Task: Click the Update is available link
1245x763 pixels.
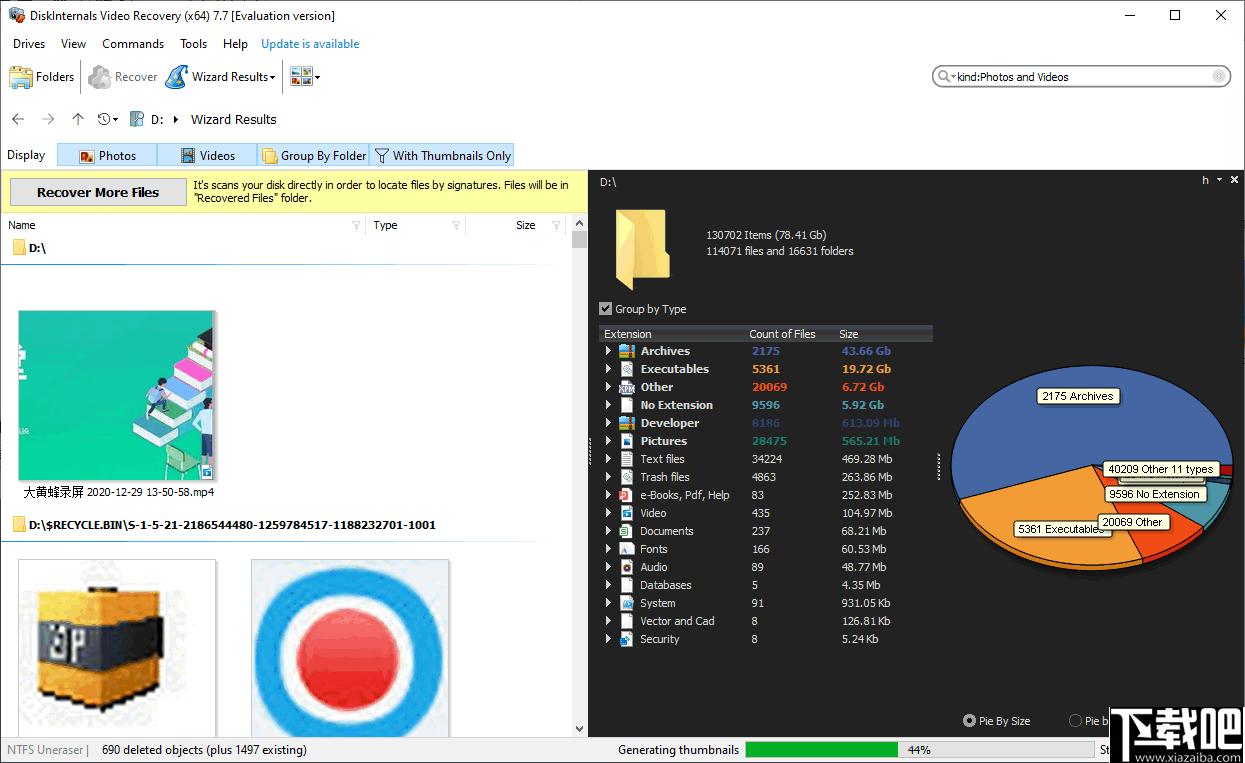Action: [310, 44]
